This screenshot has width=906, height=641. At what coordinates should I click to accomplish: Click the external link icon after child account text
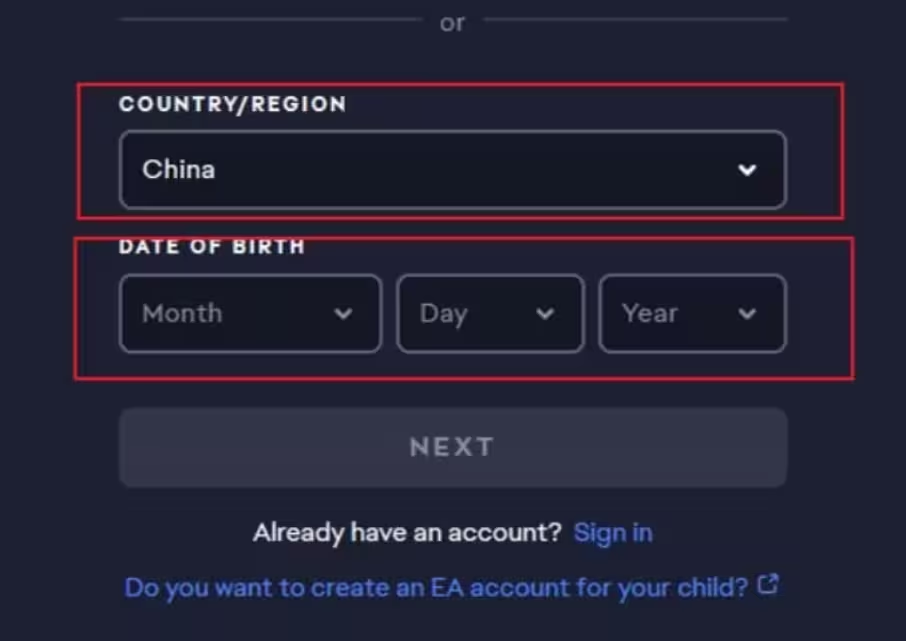[768, 584]
